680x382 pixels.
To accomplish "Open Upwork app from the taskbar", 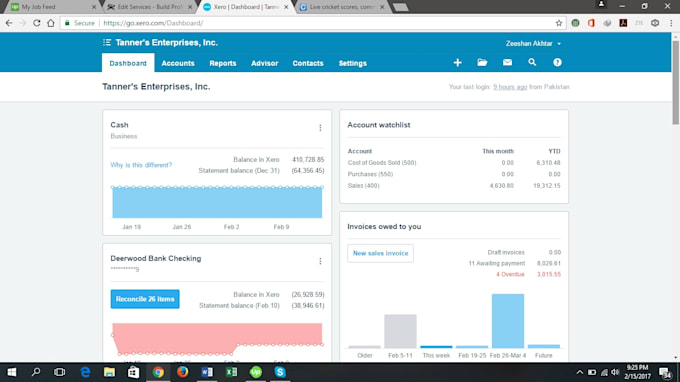I will click(256, 372).
